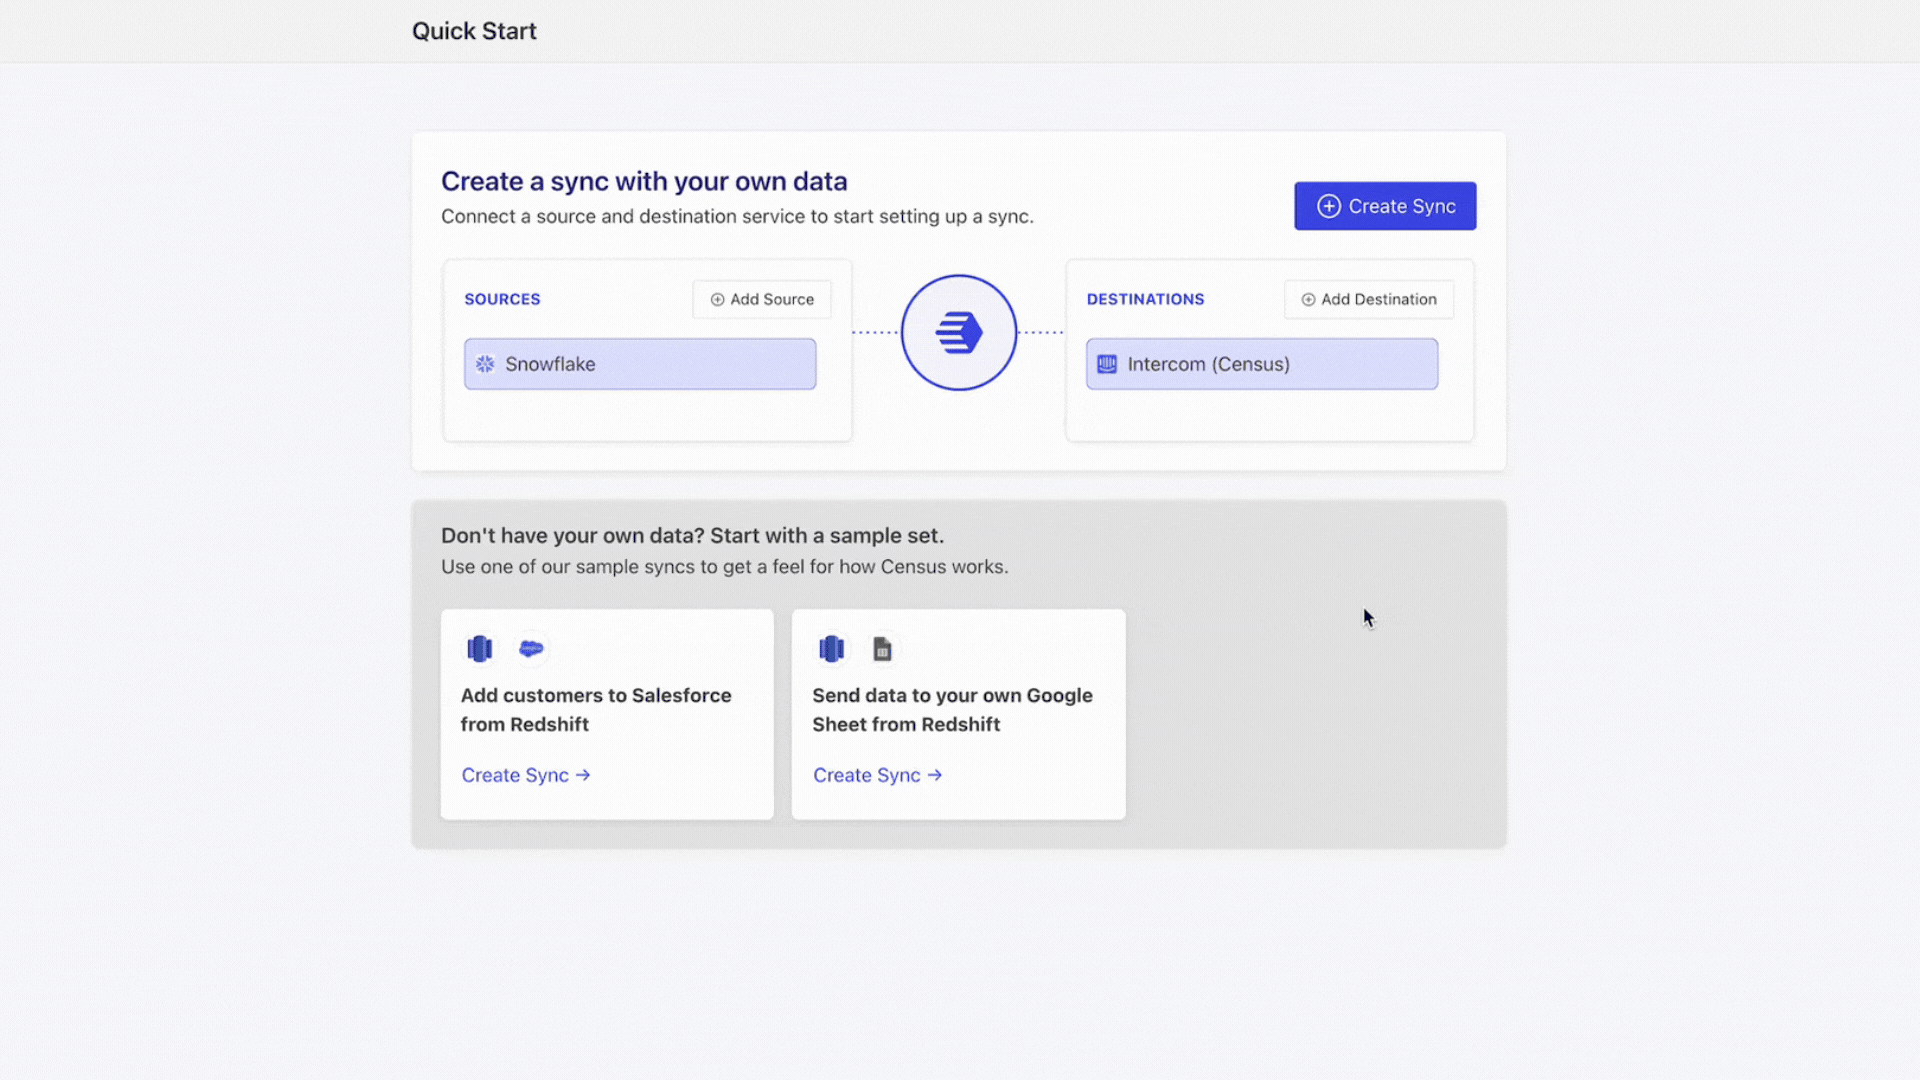The height and width of the screenshot is (1080, 1920).
Task: Click the Google Sheets document icon
Action: click(x=882, y=649)
